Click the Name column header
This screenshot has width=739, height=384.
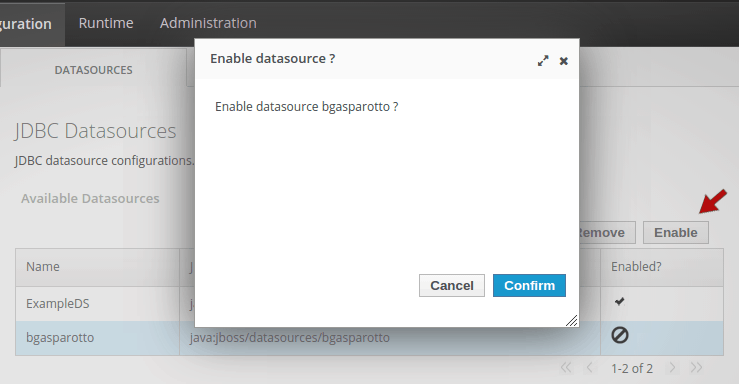[x=98, y=267]
